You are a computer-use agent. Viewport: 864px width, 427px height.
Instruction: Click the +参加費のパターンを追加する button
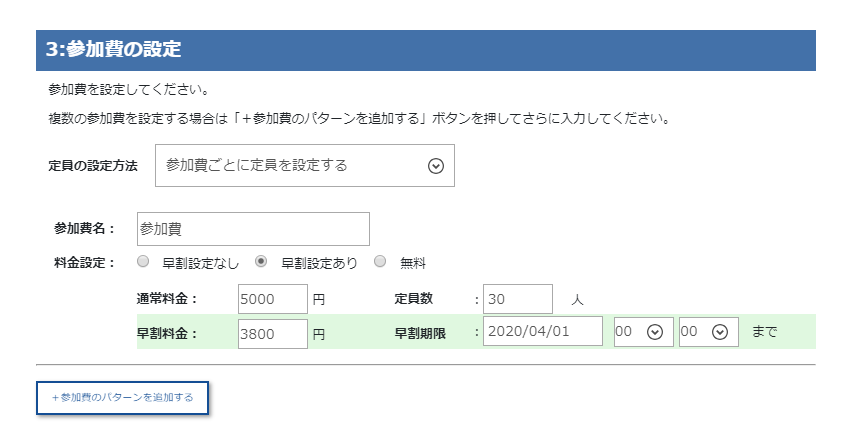[122, 398]
